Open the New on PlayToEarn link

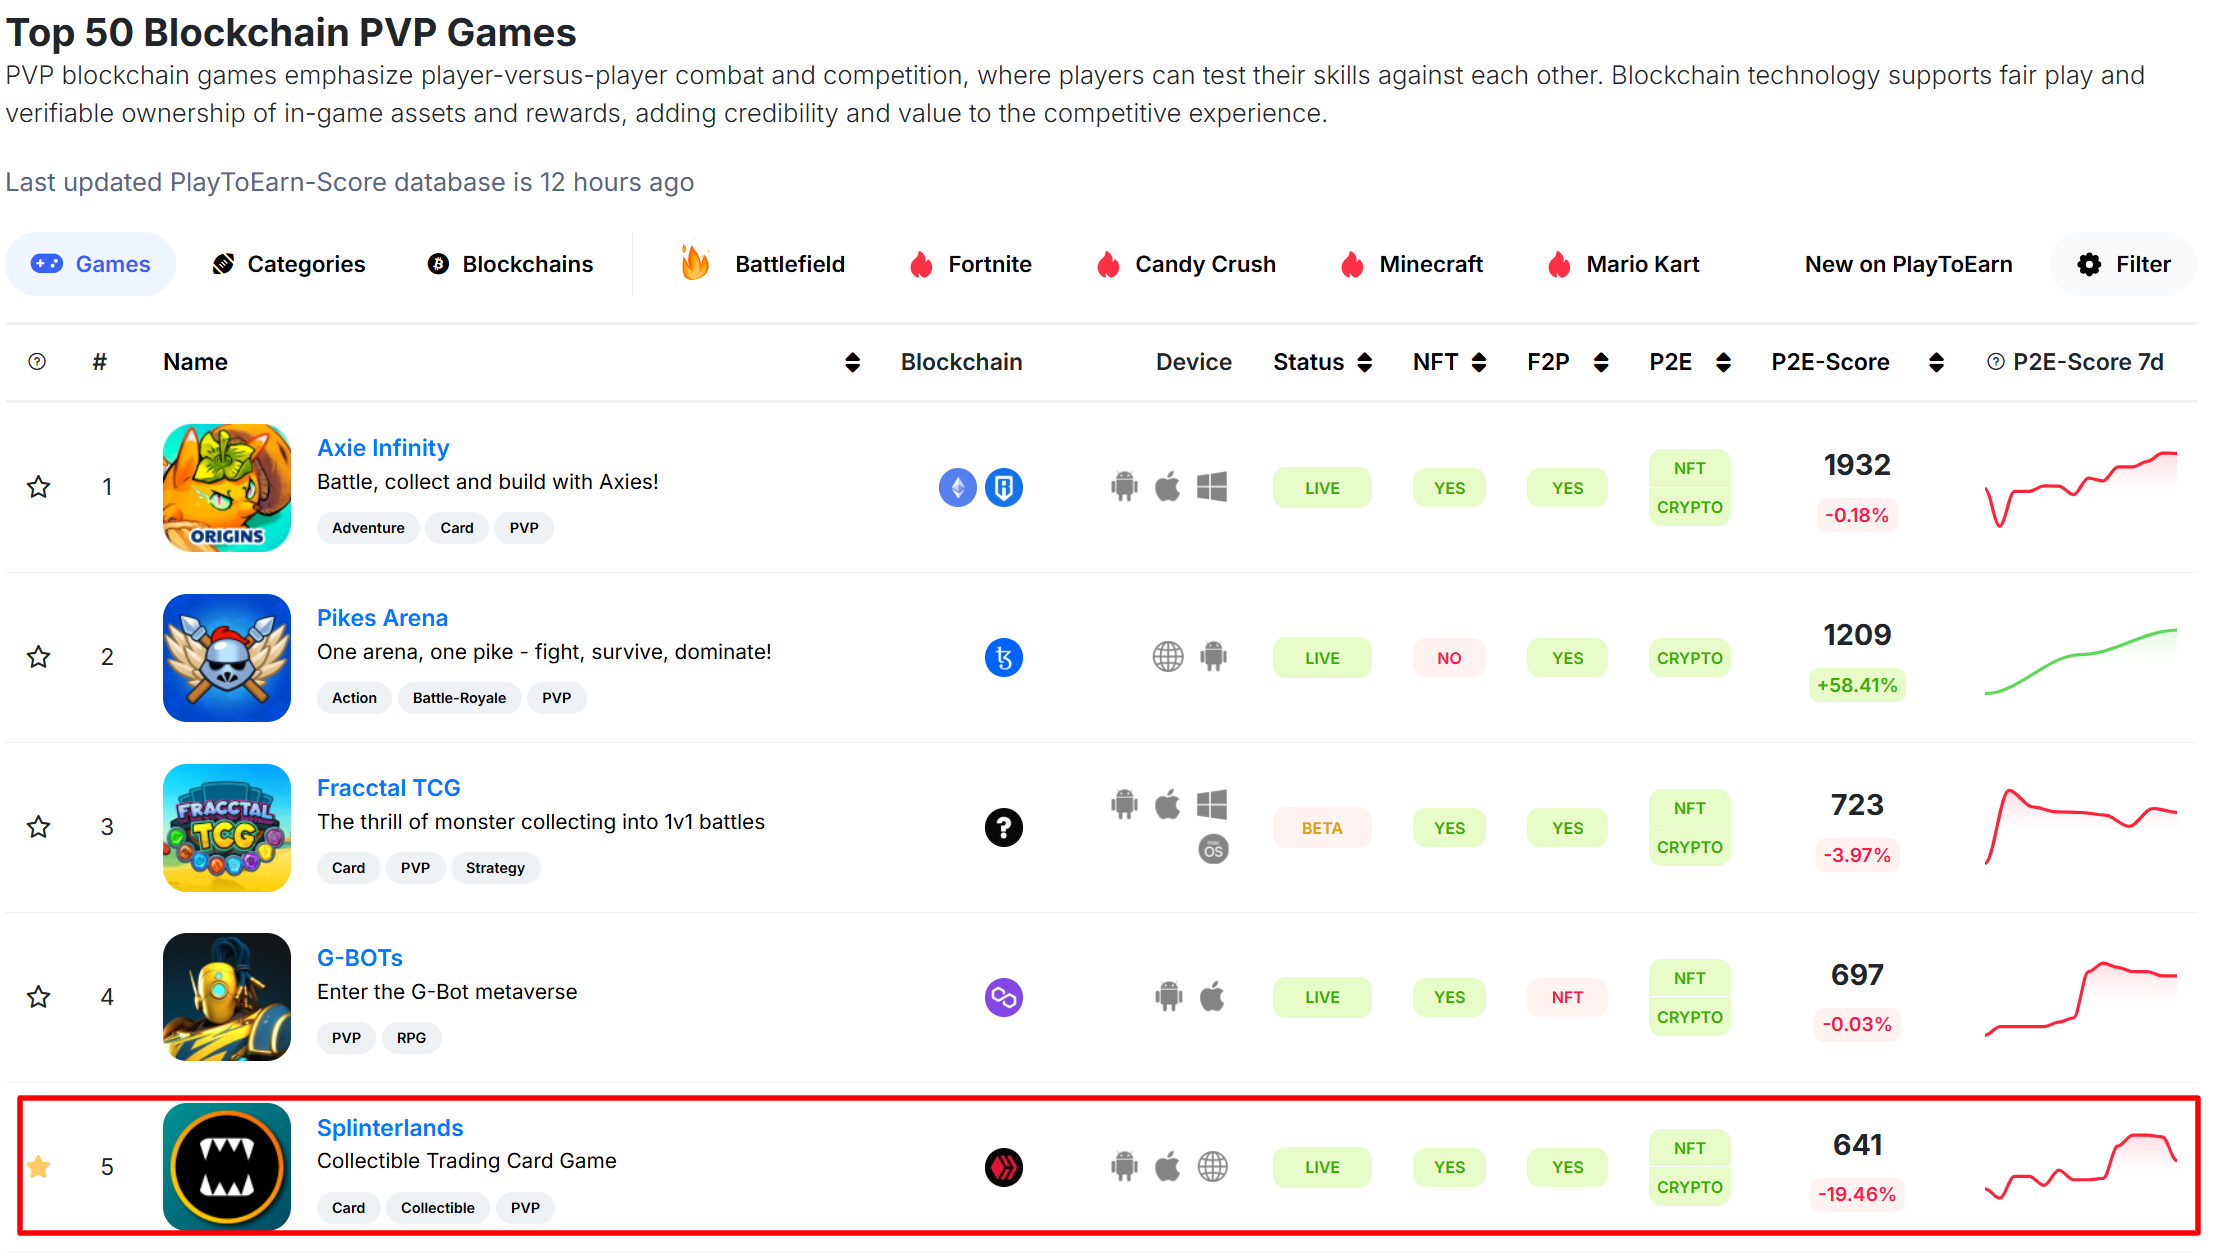tap(1908, 265)
